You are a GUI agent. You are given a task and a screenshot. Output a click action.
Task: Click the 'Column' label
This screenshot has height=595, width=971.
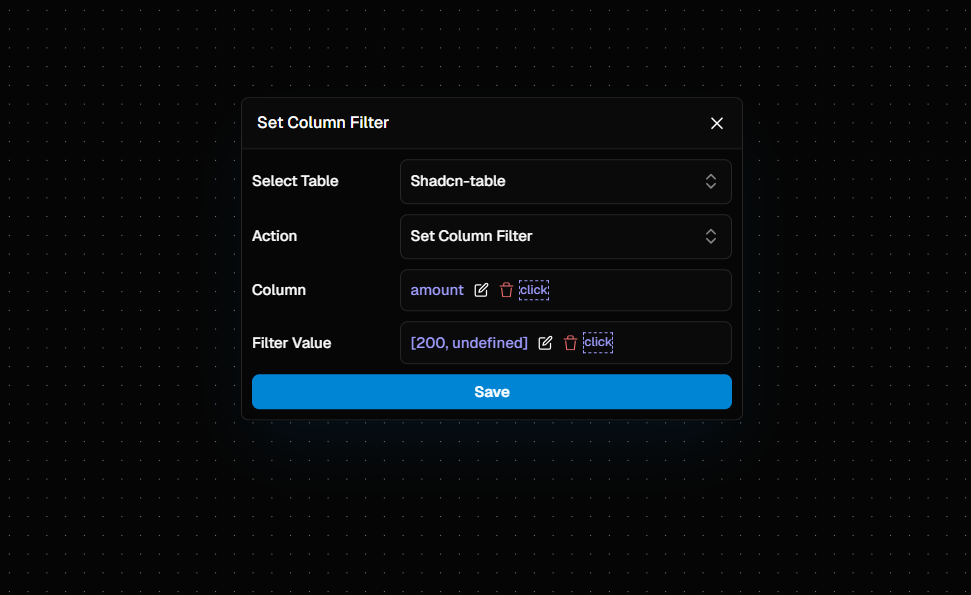(279, 290)
